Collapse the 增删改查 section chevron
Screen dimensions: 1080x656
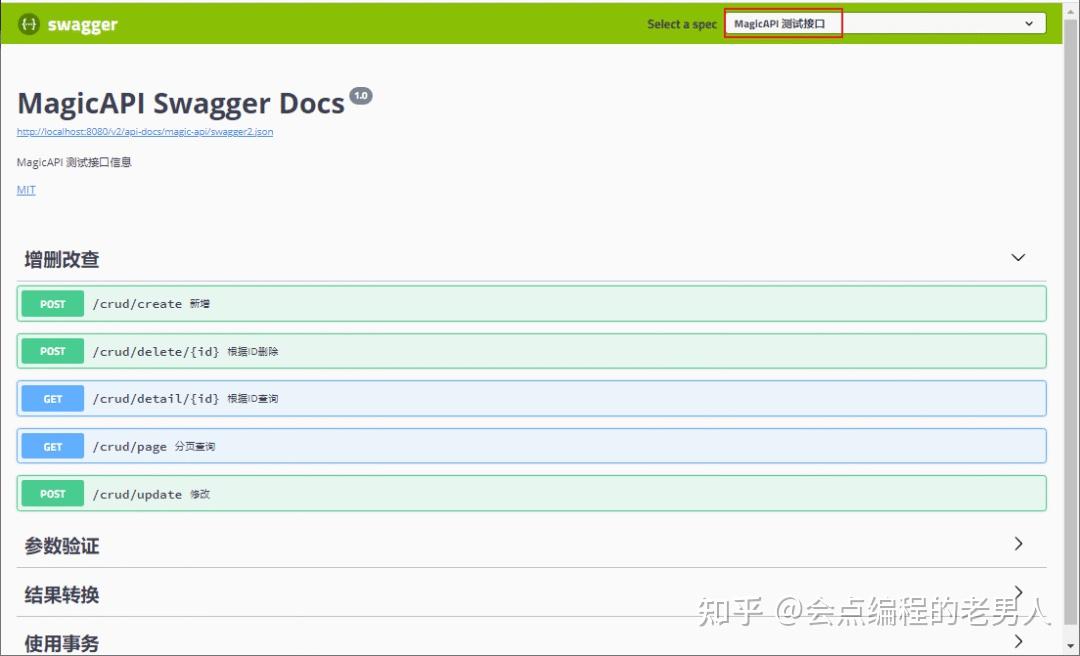point(1018,257)
